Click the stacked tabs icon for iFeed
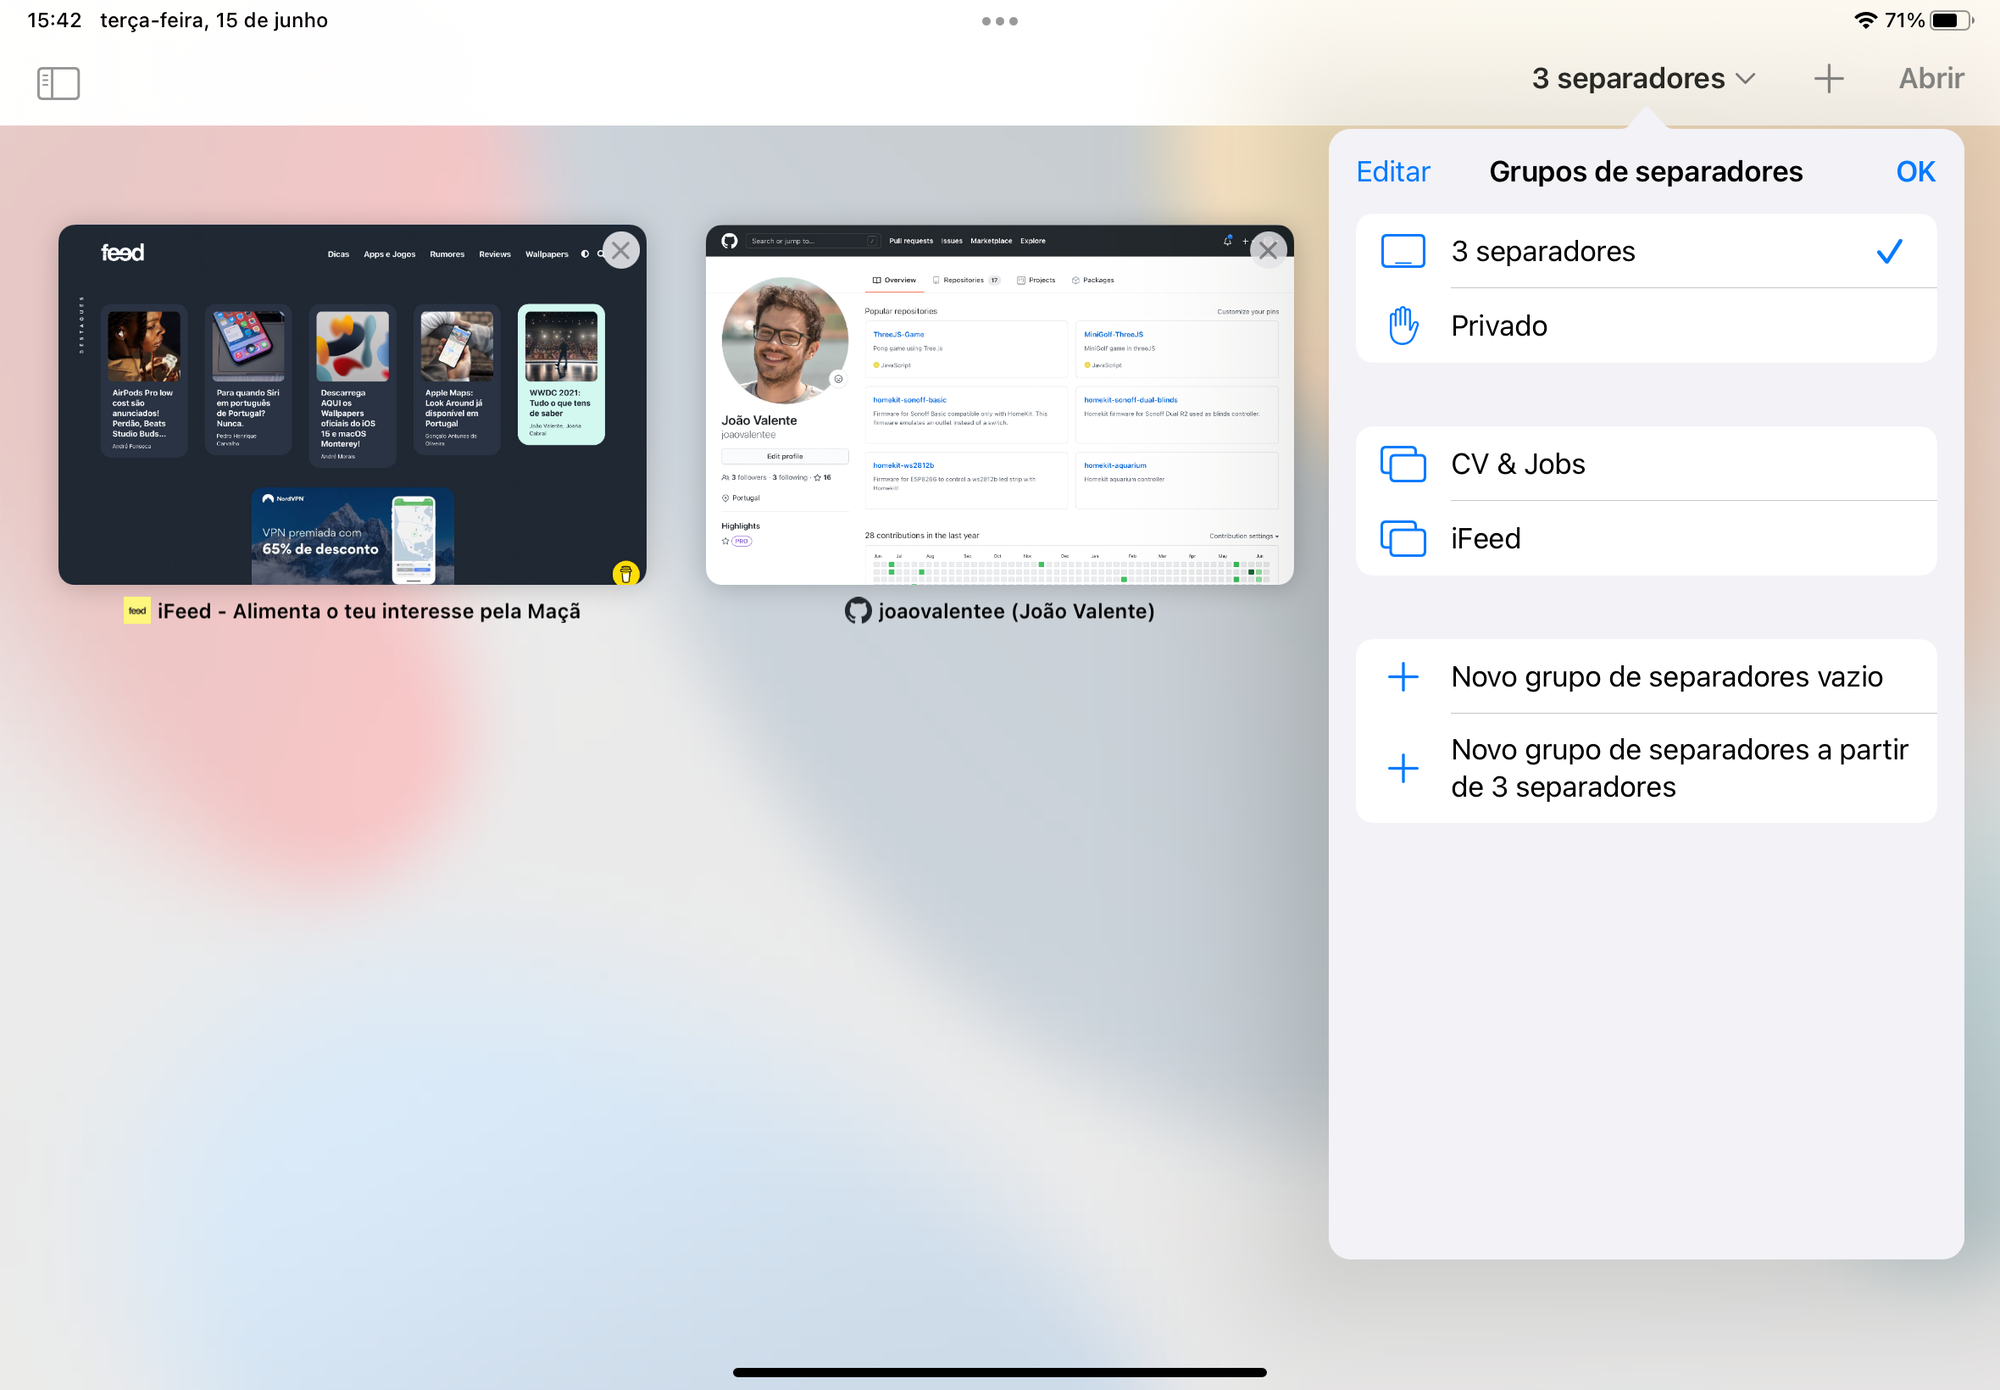 coord(1403,538)
